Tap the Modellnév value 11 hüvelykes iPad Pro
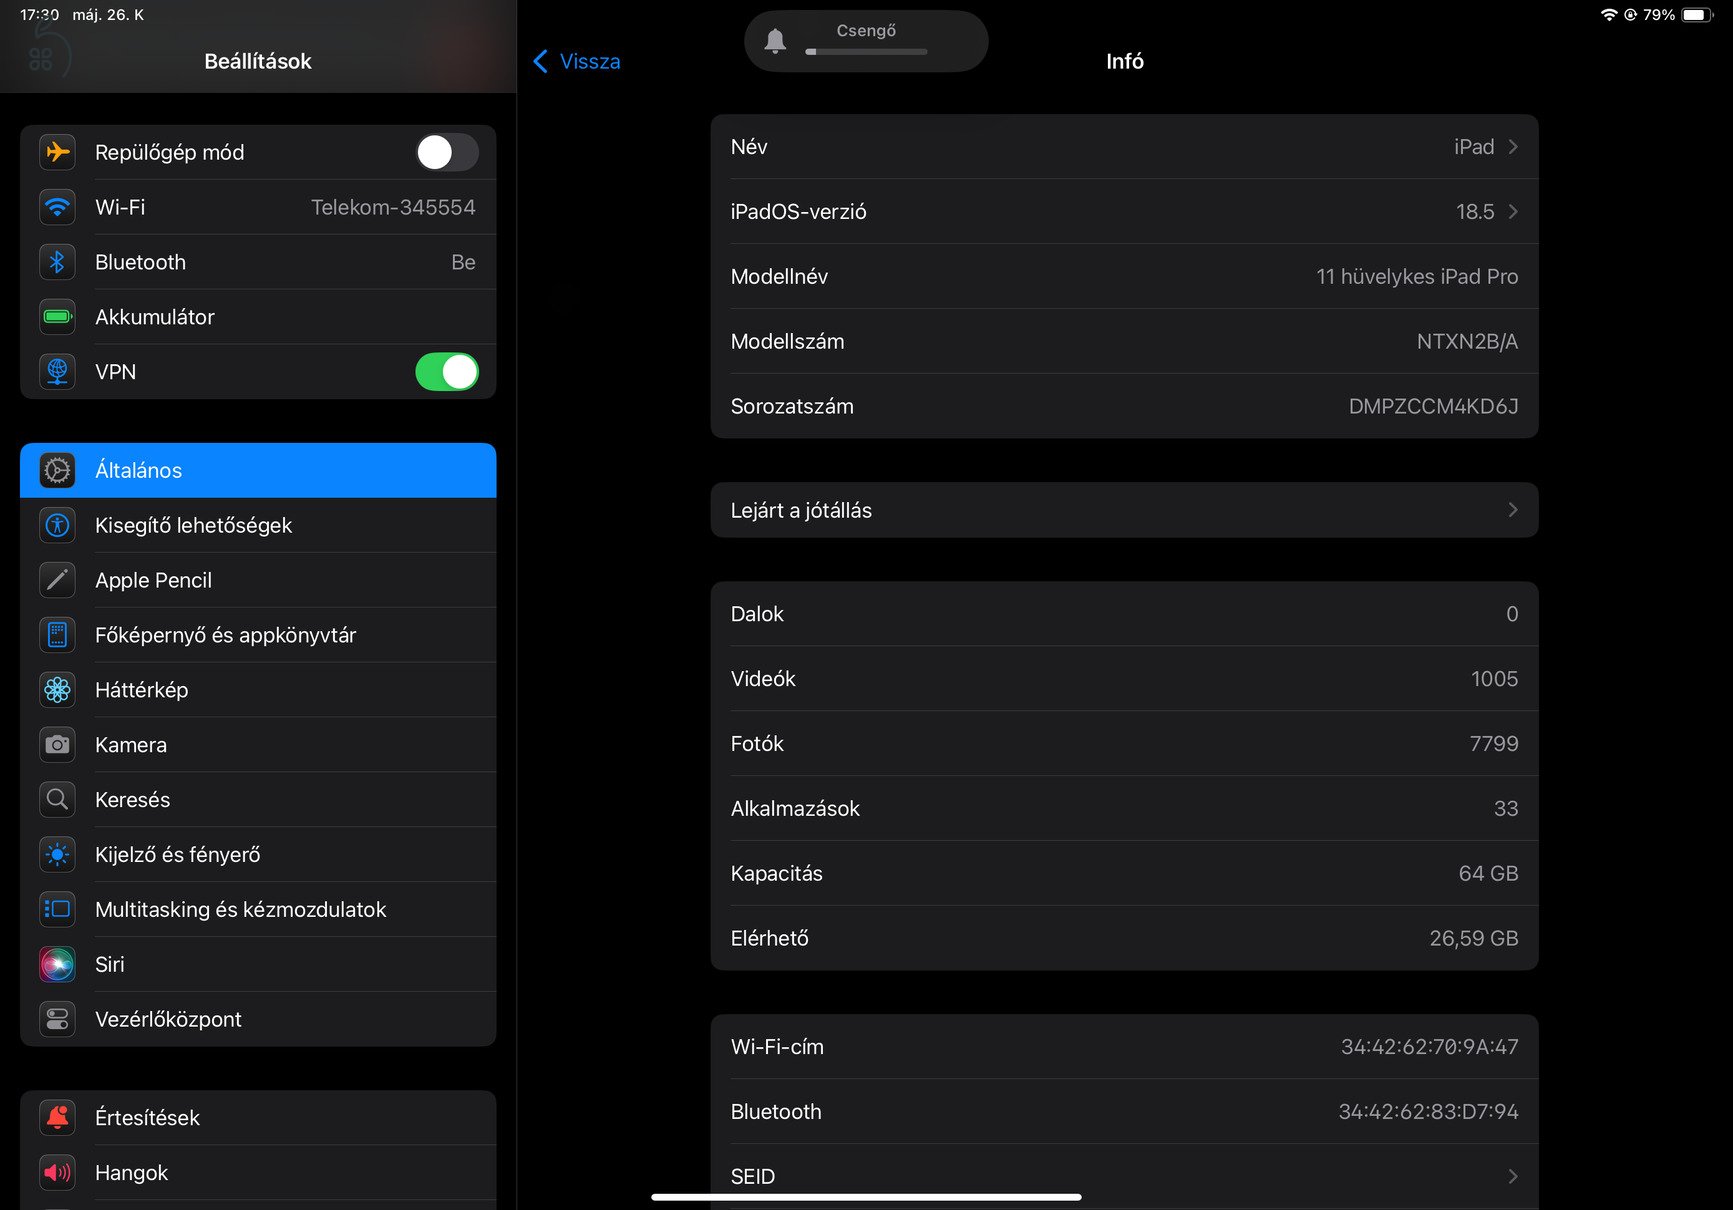Viewport: 1733px width, 1210px height. pyautogui.click(x=1417, y=277)
